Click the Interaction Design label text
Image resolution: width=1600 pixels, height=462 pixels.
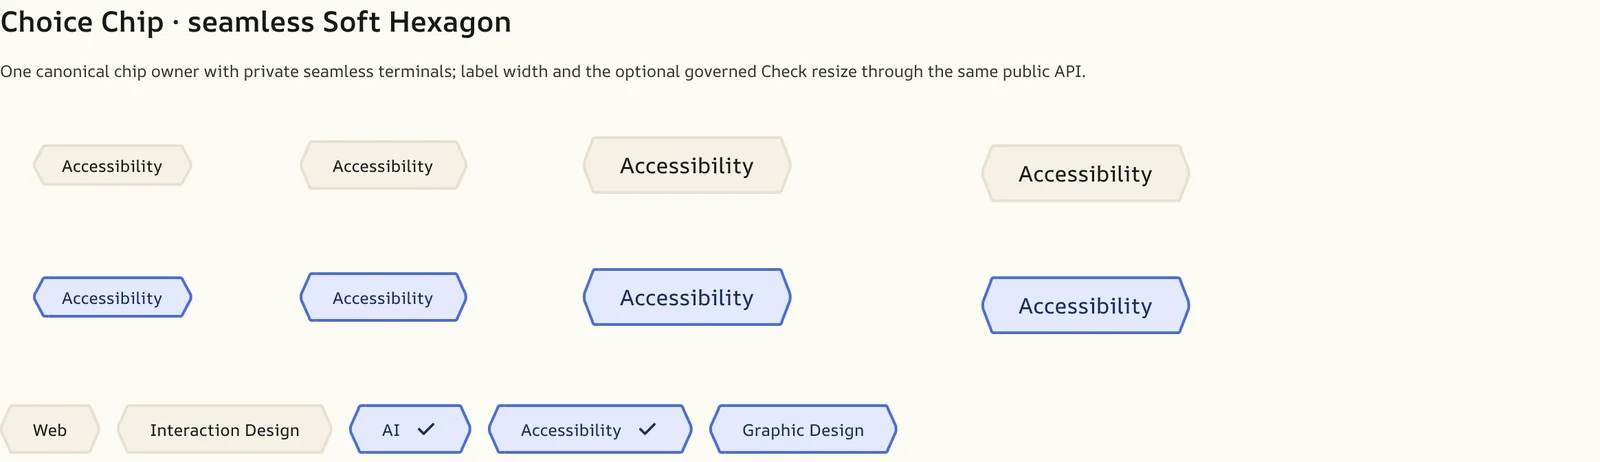[225, 430]
